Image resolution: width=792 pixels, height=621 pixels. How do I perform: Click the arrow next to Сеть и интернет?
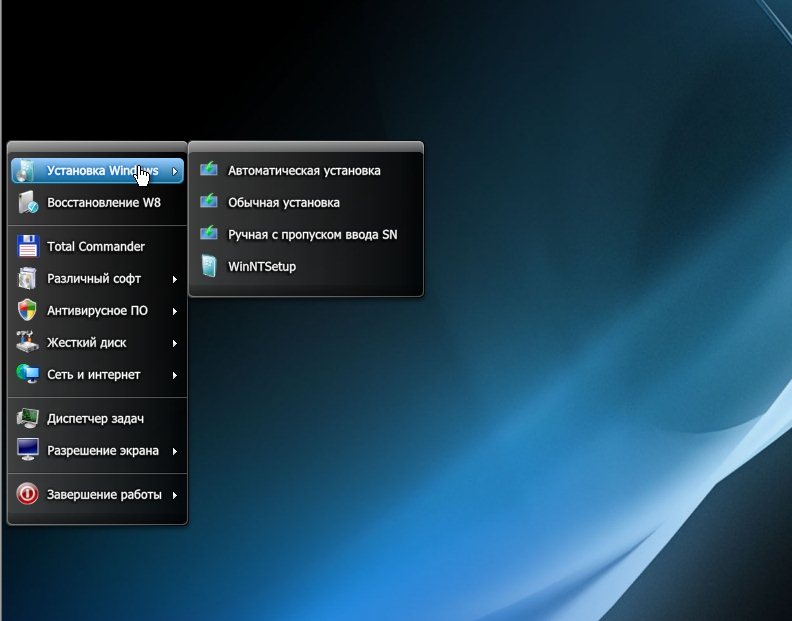(x=175, y=375)
